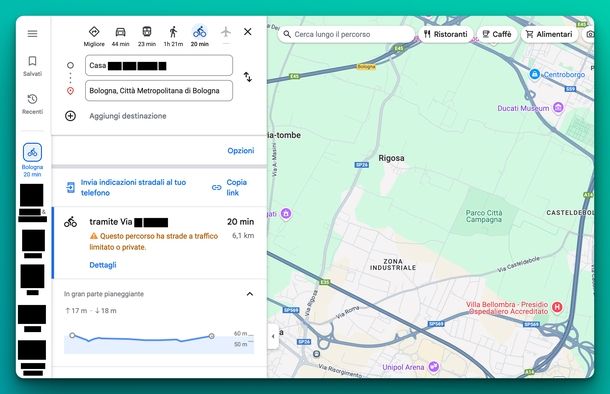Image resolution: width=610 pixels, height=394 pixels.
Task: Open route Opzioni
Action: coord(241,151)
